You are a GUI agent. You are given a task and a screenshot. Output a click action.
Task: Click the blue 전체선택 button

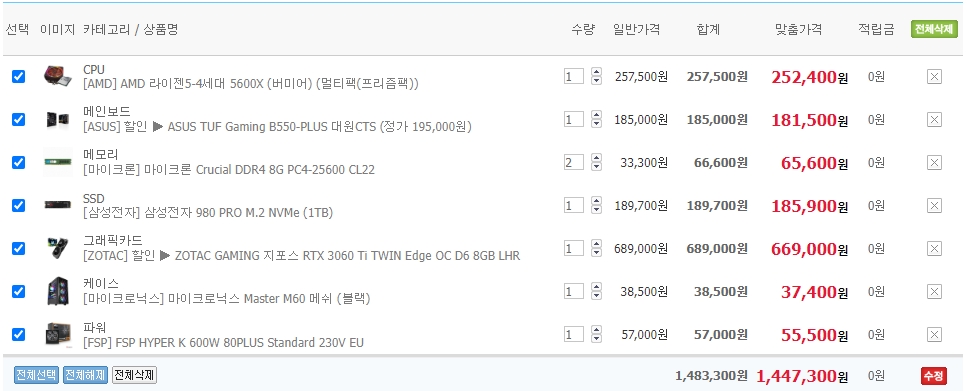coord(36,375)
